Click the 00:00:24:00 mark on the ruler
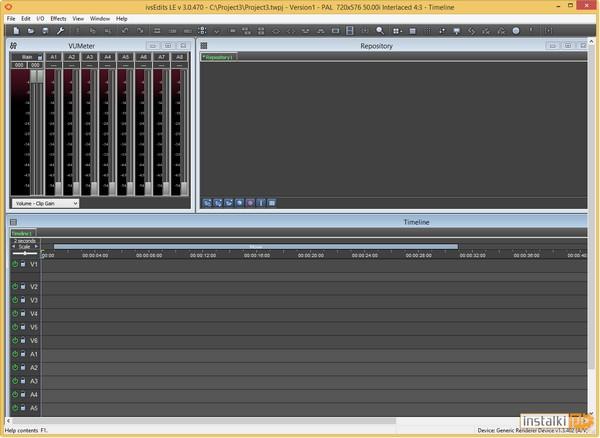 (365, 255)
